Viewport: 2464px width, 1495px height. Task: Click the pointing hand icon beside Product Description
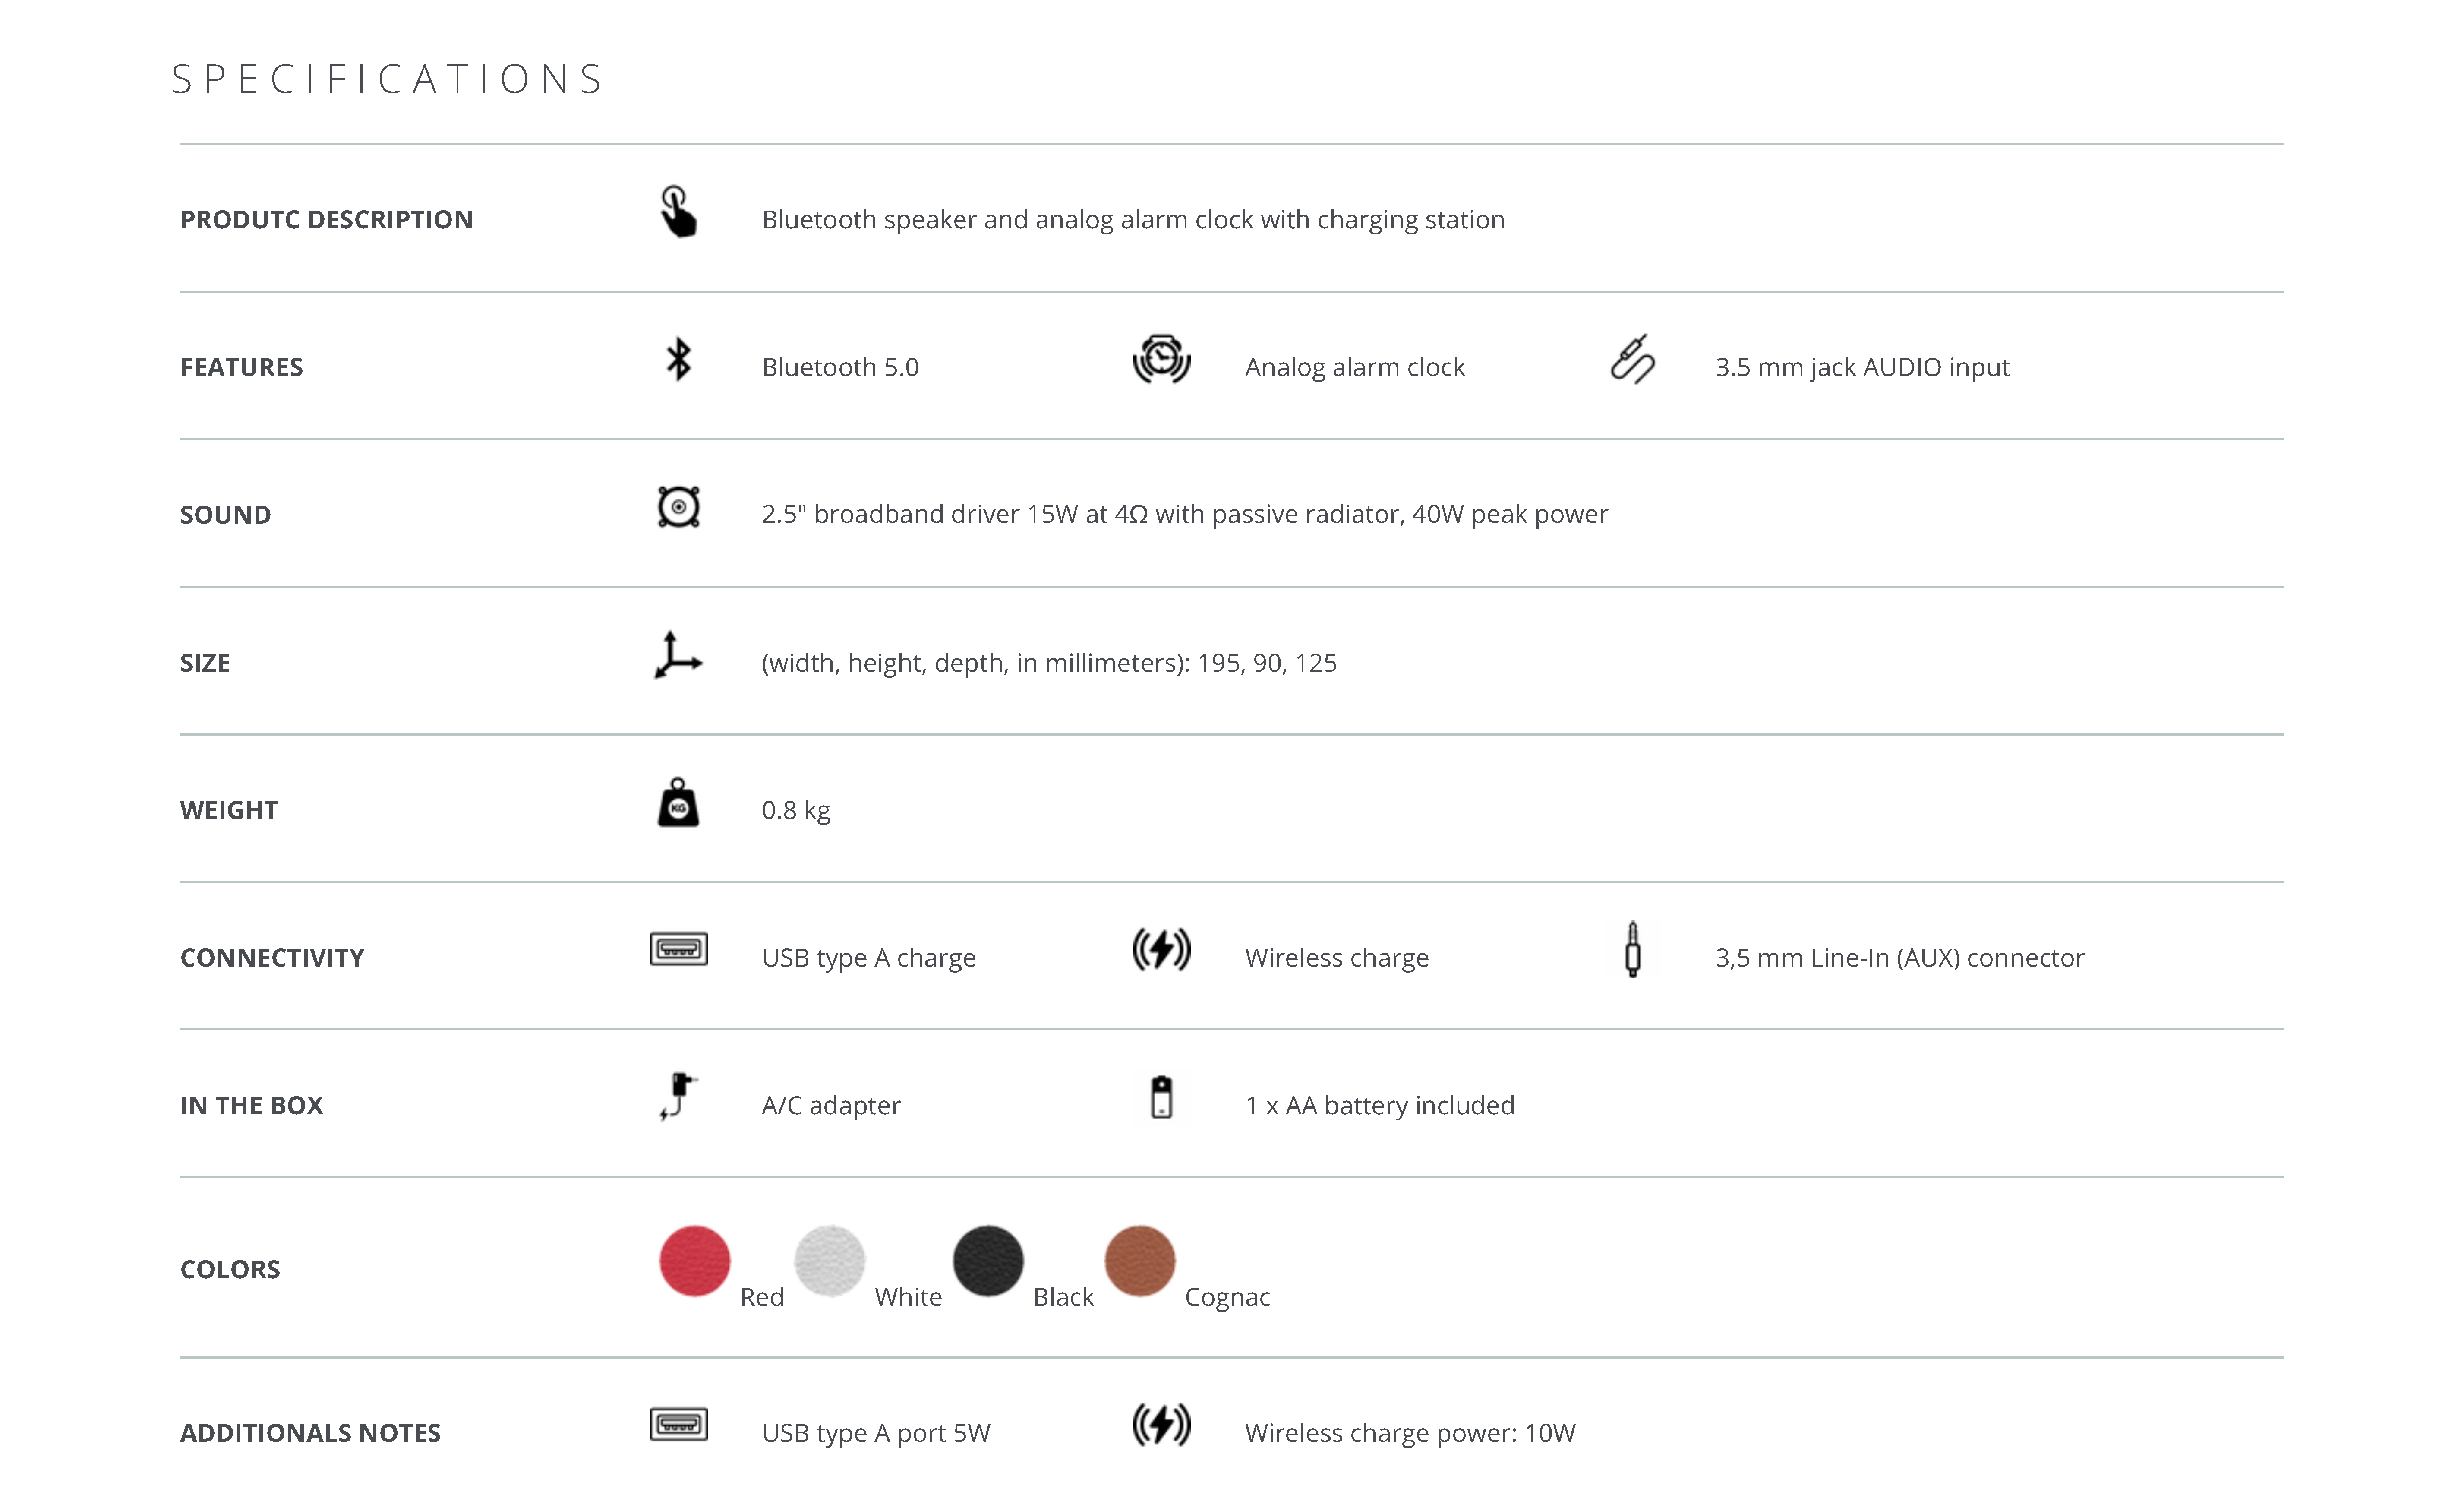pyautogui.click(x=678, y=212)
